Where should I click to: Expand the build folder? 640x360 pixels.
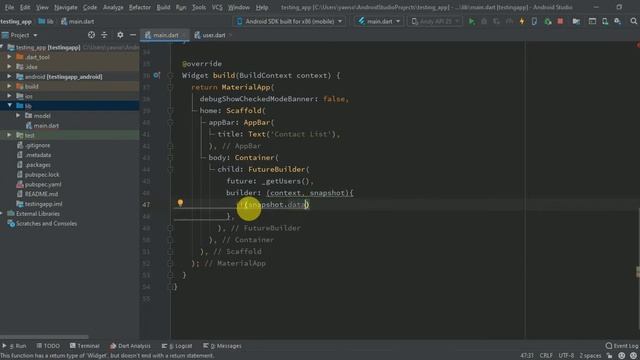tap(9, 86)
